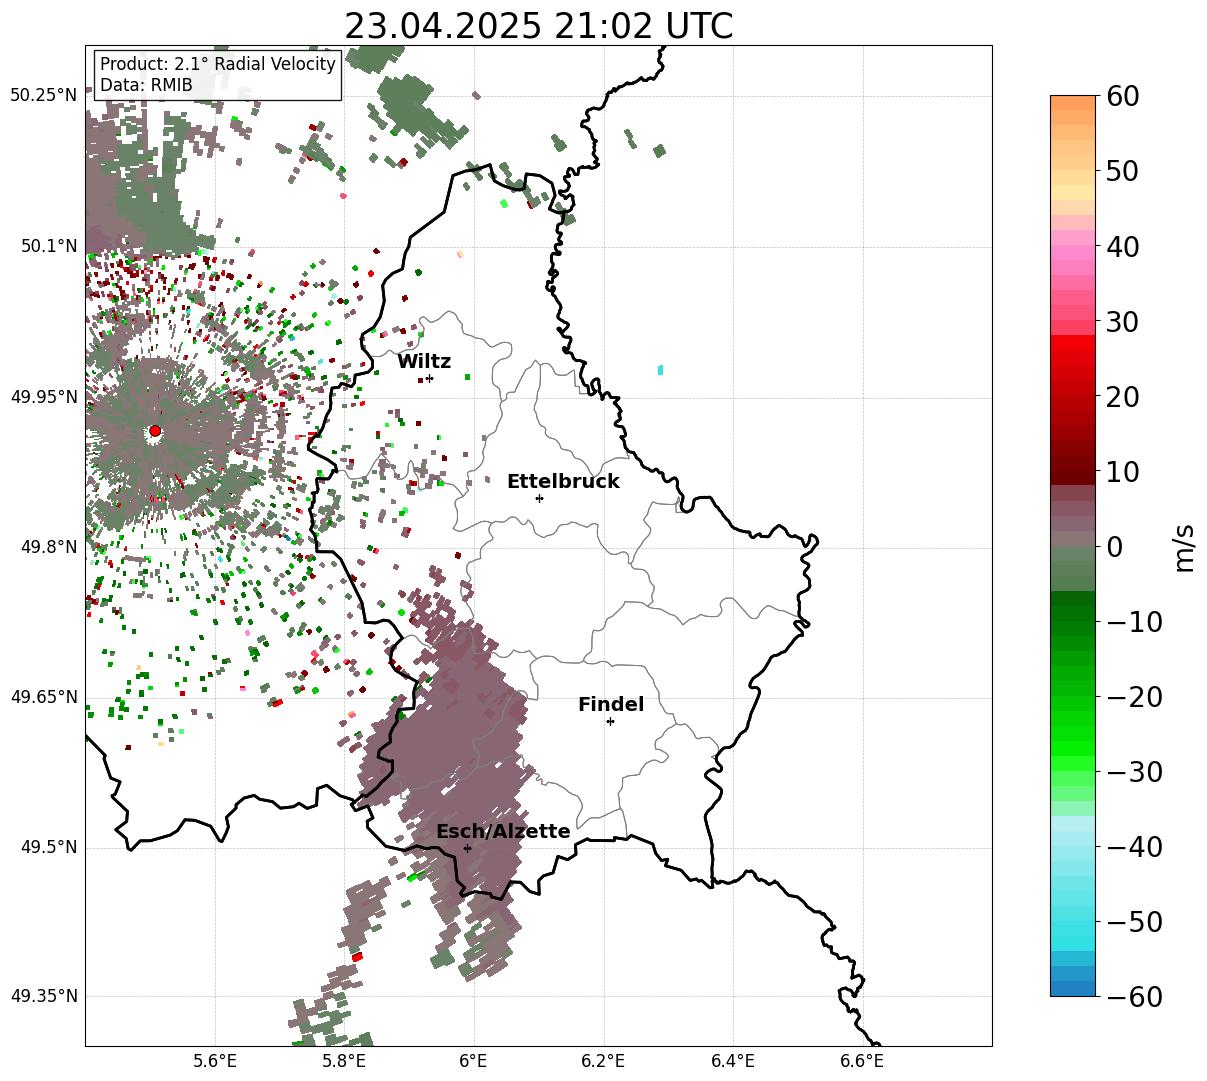Click the 49.65°N latitude tick label
This screenshot has width=1207, height=1081.
click(43, 697)
